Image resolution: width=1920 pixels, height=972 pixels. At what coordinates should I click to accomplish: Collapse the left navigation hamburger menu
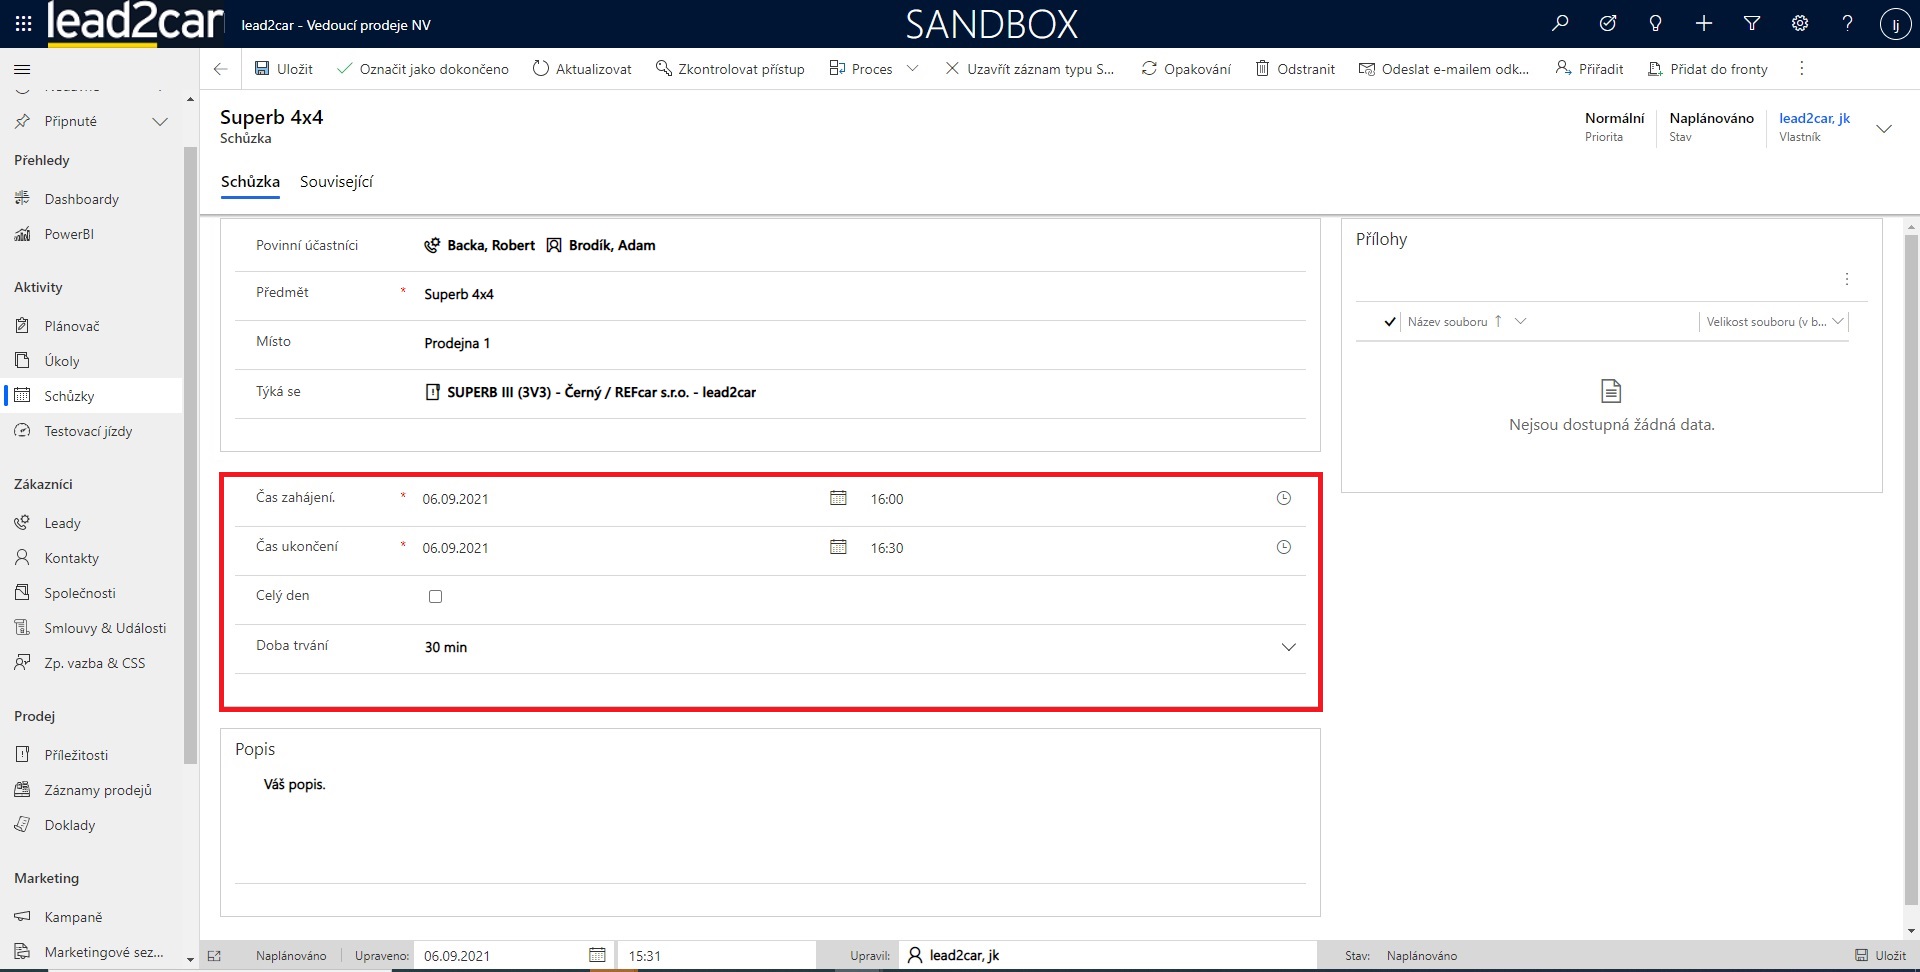coord(22,69)
